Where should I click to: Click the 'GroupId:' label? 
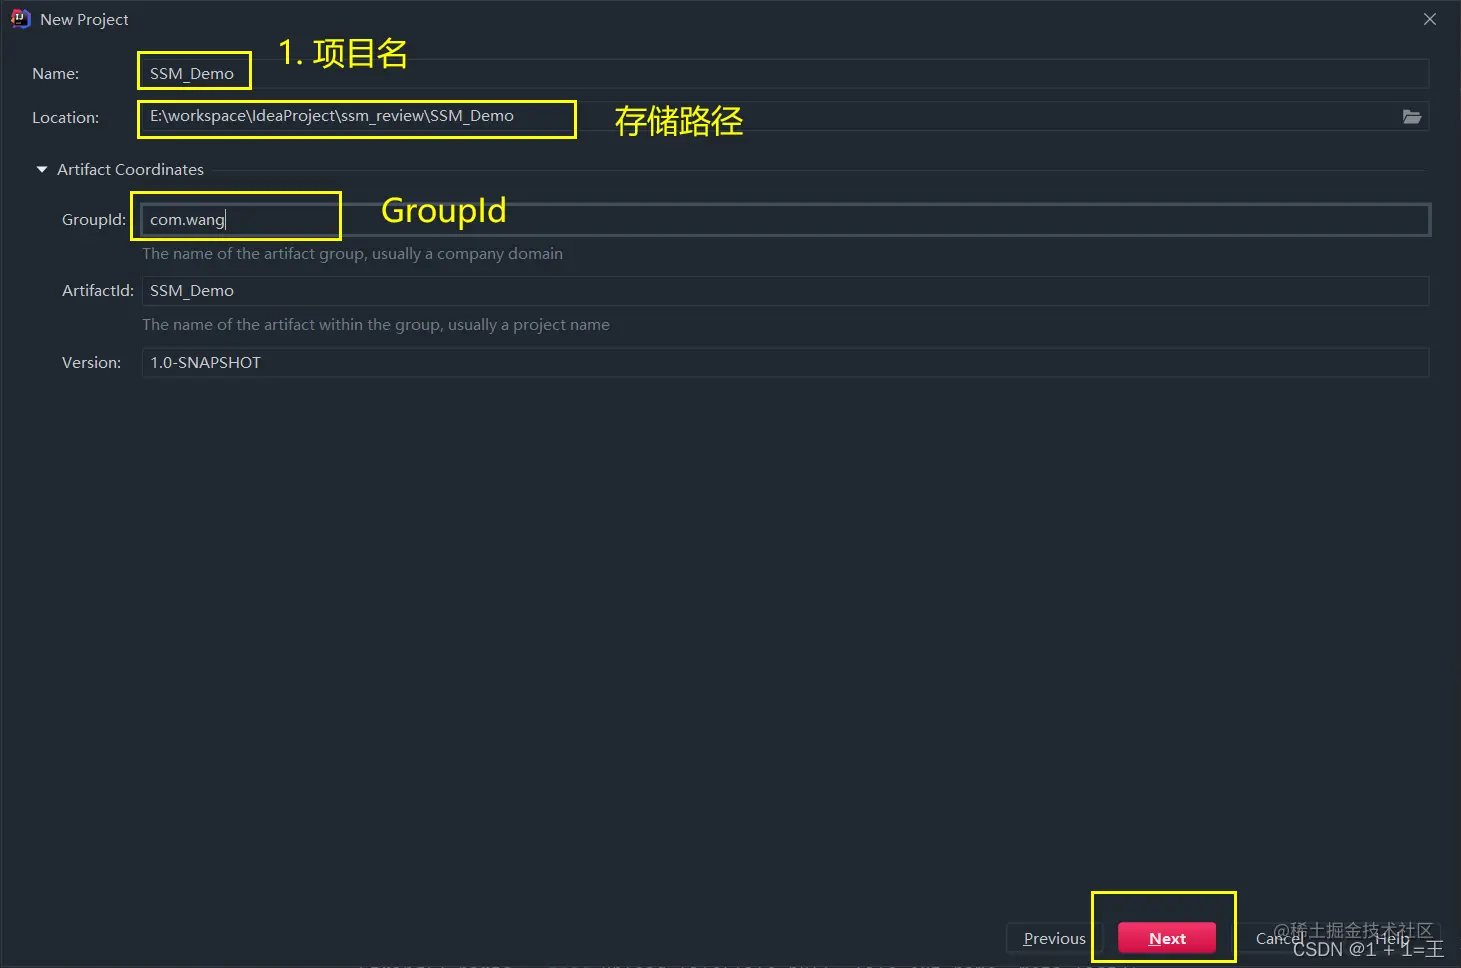94,220
